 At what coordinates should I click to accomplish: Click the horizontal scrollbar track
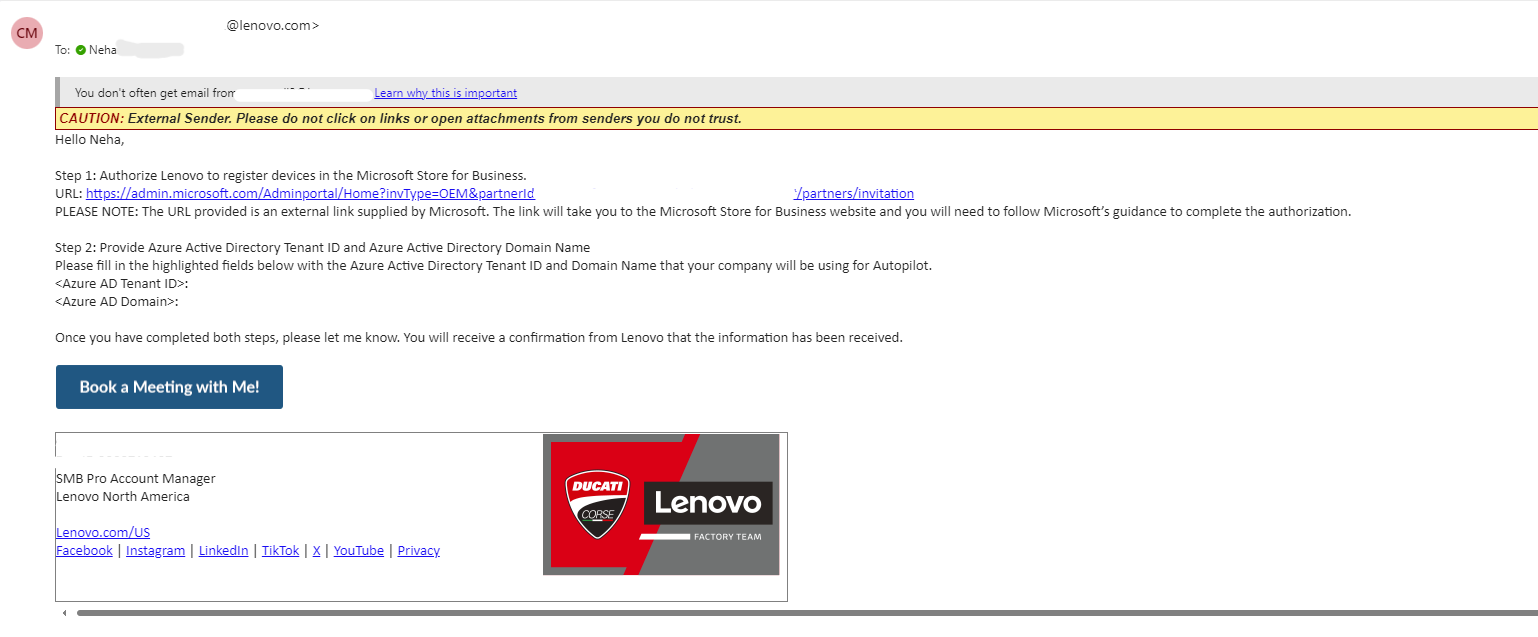(x=807, y=612)
